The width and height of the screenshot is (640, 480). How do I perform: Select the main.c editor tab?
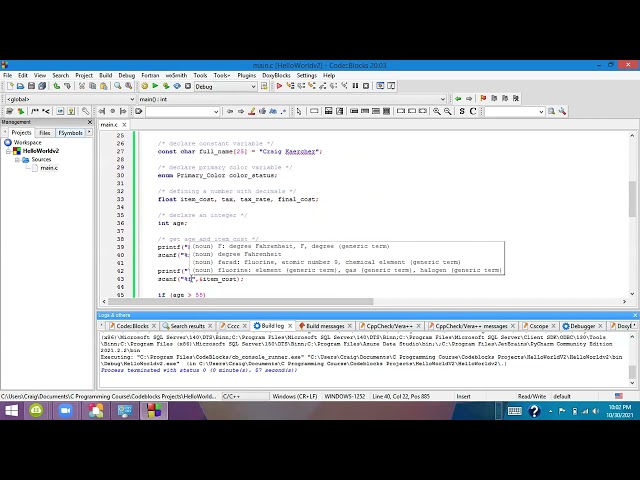point(109,124)
